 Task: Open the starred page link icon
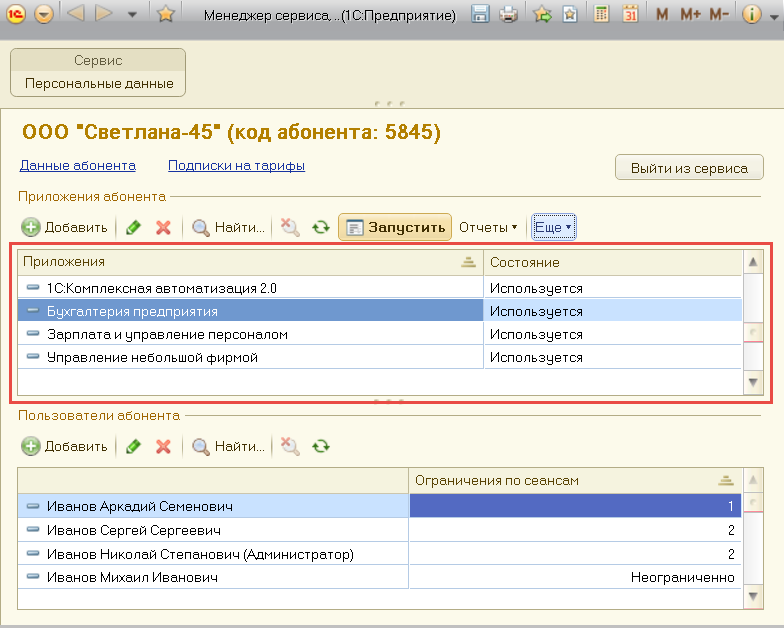pyautogui.click(x=570, y=14)
